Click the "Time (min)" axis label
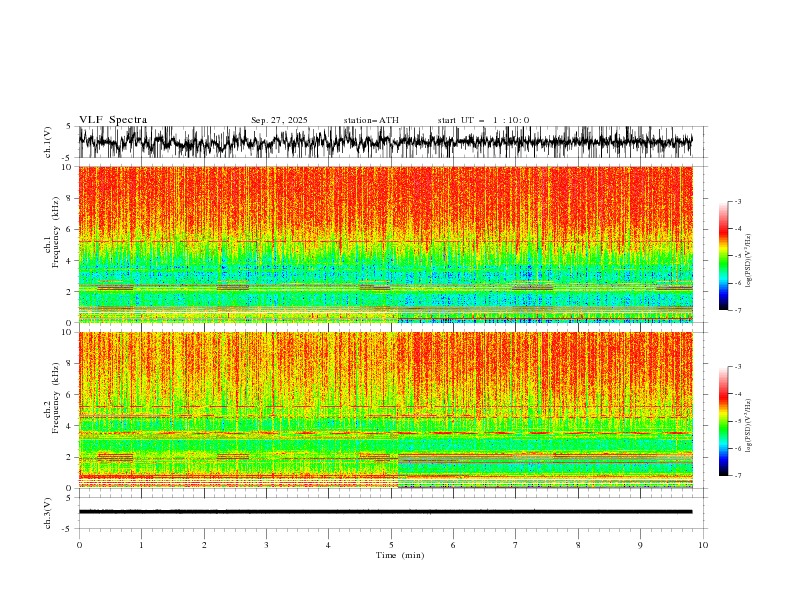This screenshot has height=612, width=792. [x=400, y=555]
